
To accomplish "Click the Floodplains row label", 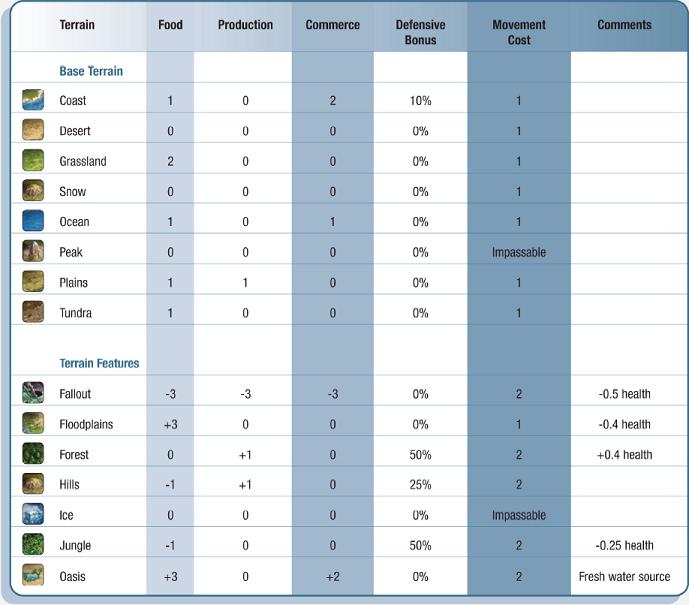I will coord(86,424).
